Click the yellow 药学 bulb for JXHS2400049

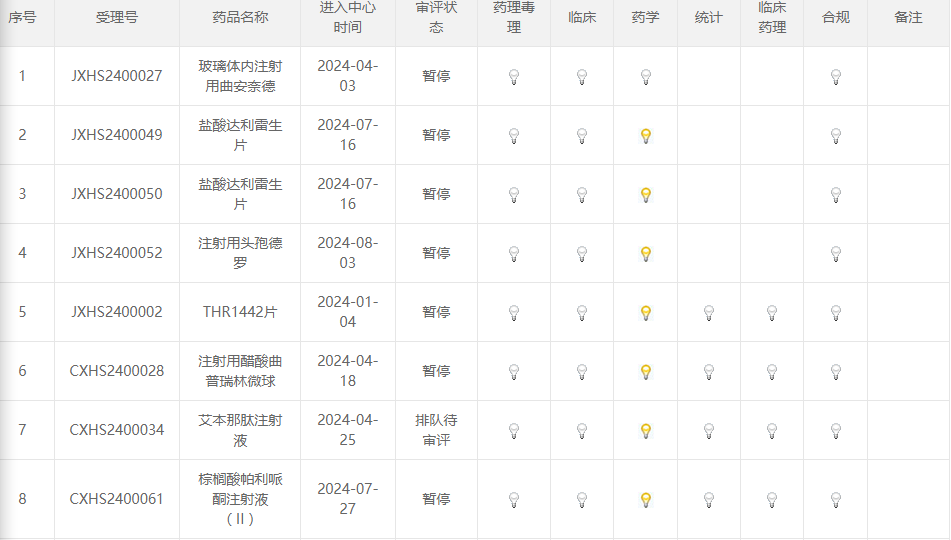pyautogui.click(x=646, y=135)
